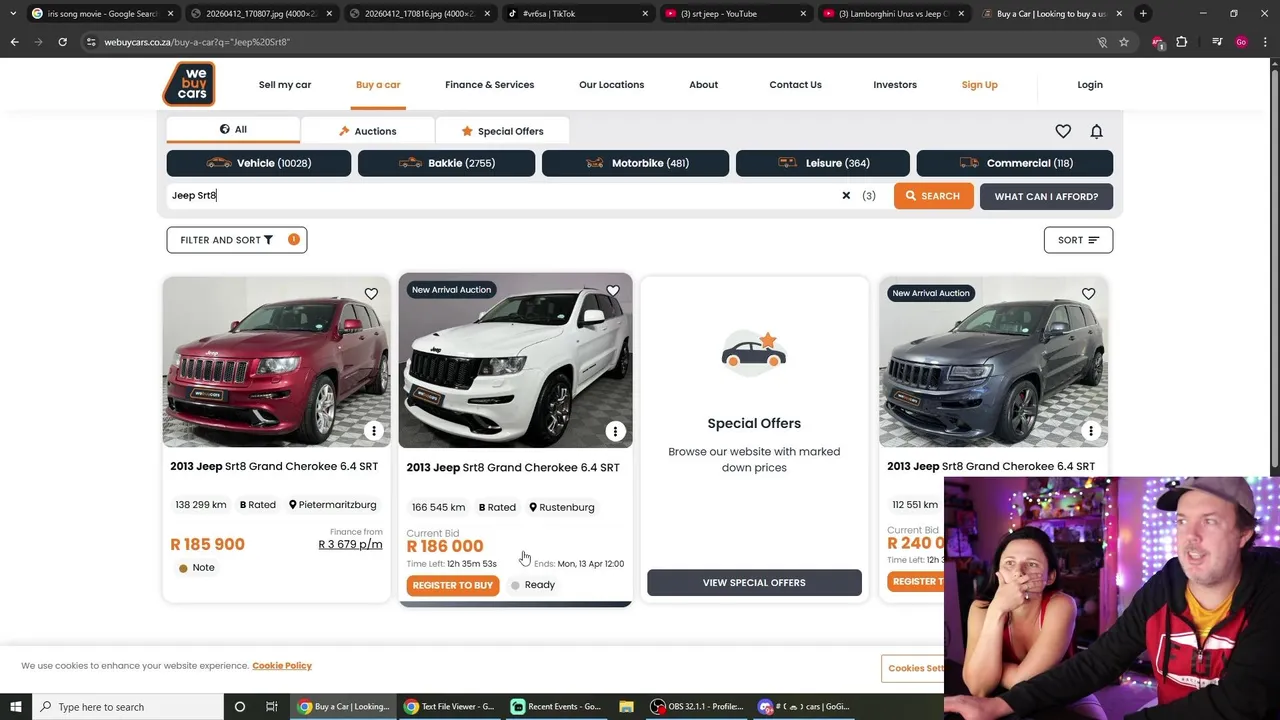The height and width of the screenshot is (720, 1280).
Task: Open a new browser tab with plus
Action: pyautogui.click(x=1143, y=14)
